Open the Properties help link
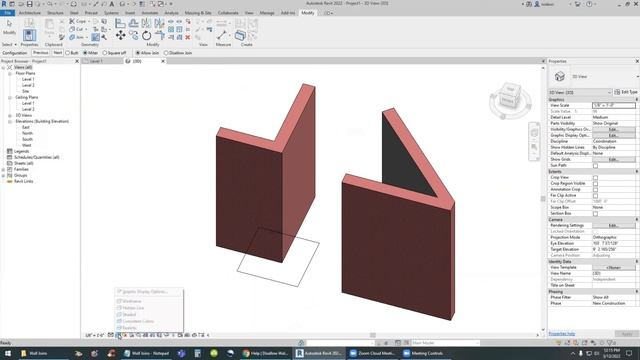 pos(562,334)
